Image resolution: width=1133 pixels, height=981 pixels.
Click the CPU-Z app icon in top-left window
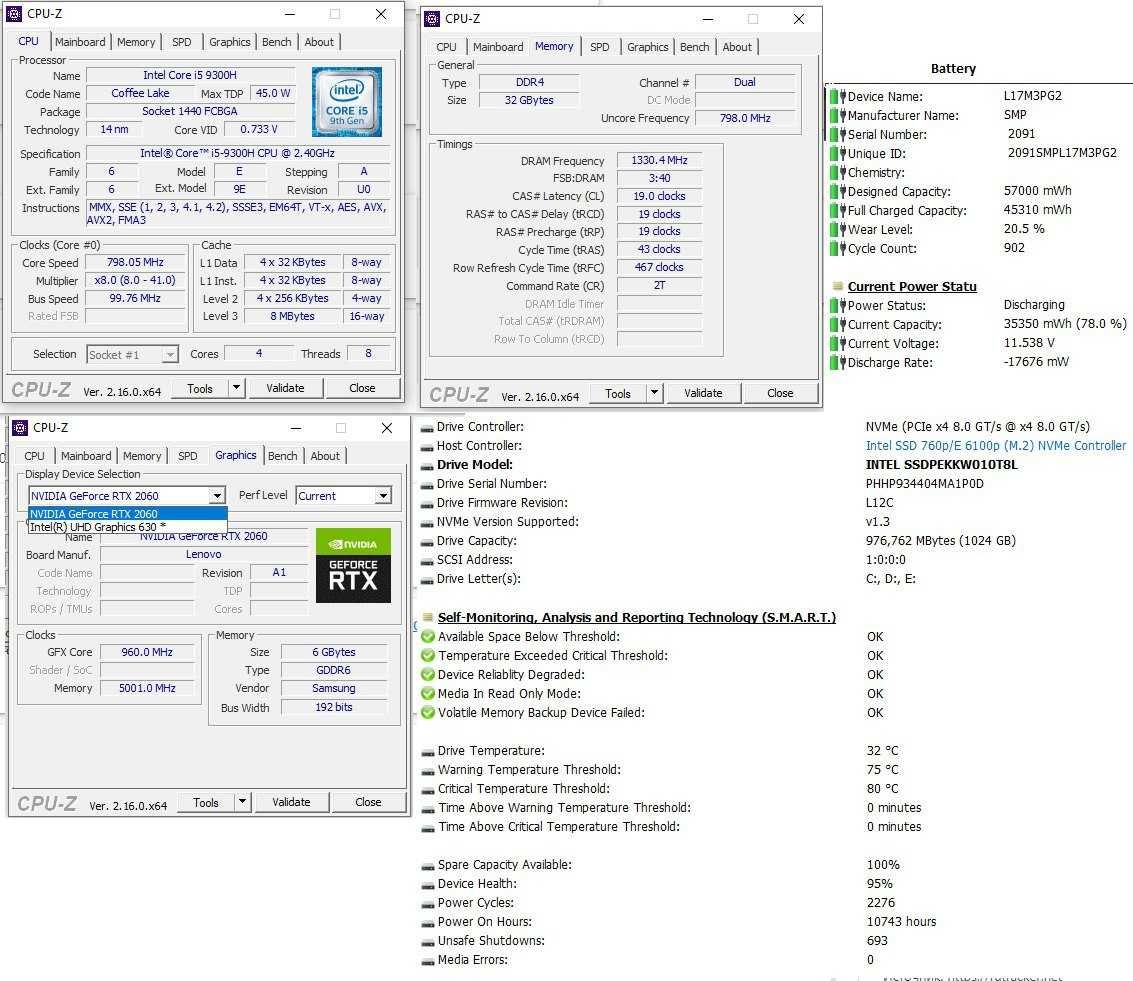coord(14,14)
